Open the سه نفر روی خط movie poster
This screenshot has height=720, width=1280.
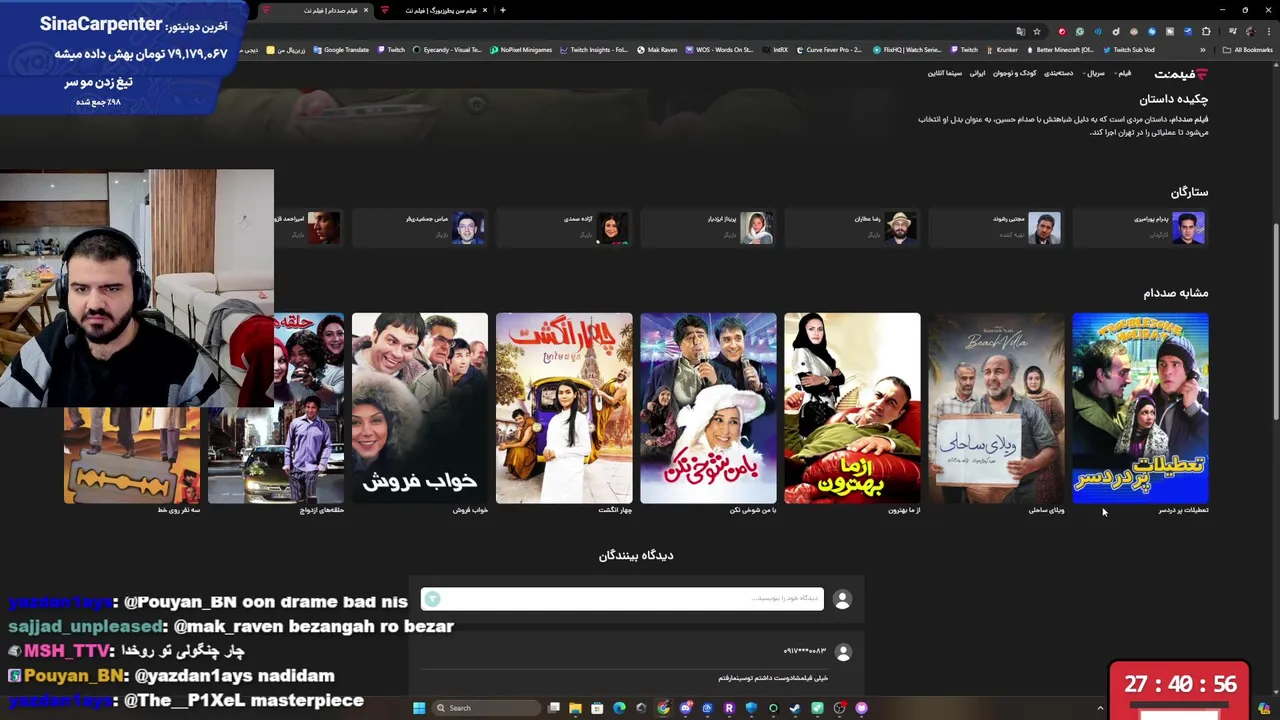pos(132,455)
